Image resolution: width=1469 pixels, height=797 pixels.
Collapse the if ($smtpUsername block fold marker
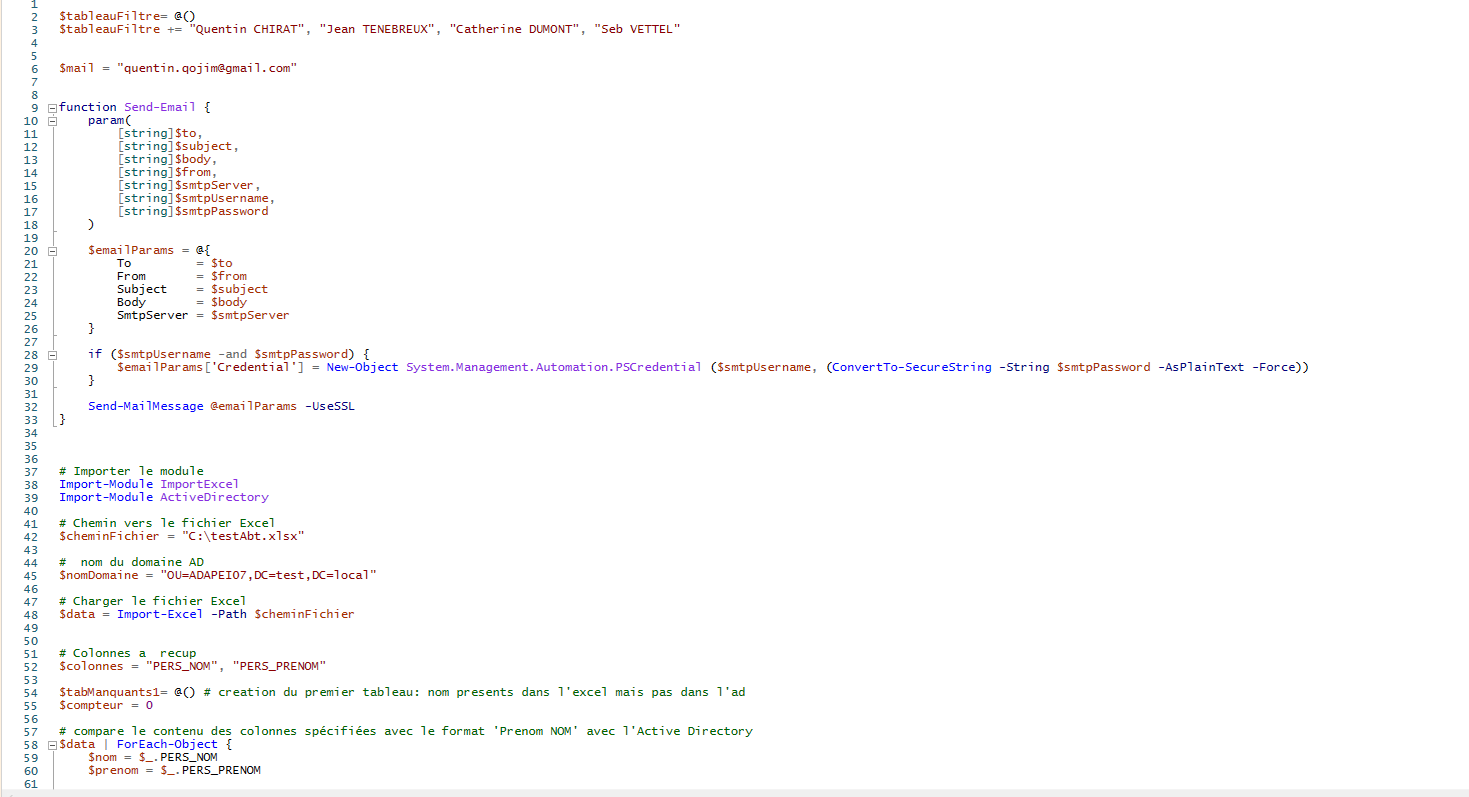tap(51, 354)
